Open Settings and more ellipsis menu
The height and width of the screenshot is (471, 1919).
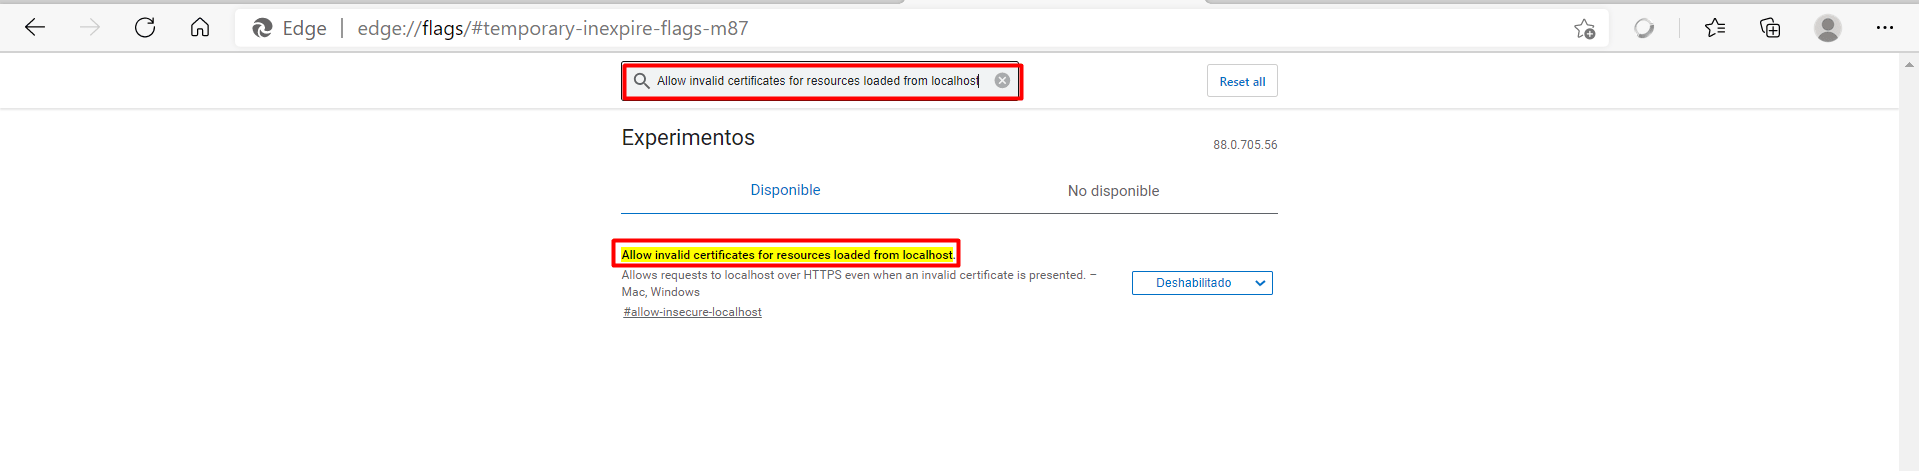click(x=1884, y=28)
